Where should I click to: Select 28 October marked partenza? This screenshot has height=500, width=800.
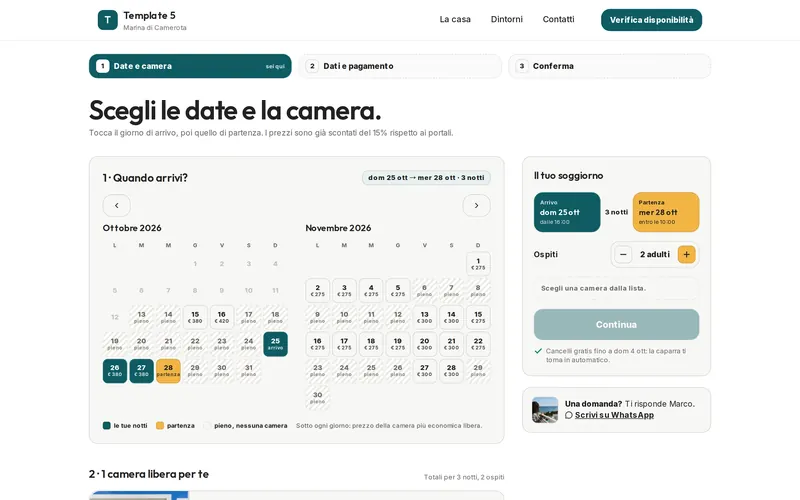(x=168, y=370)
